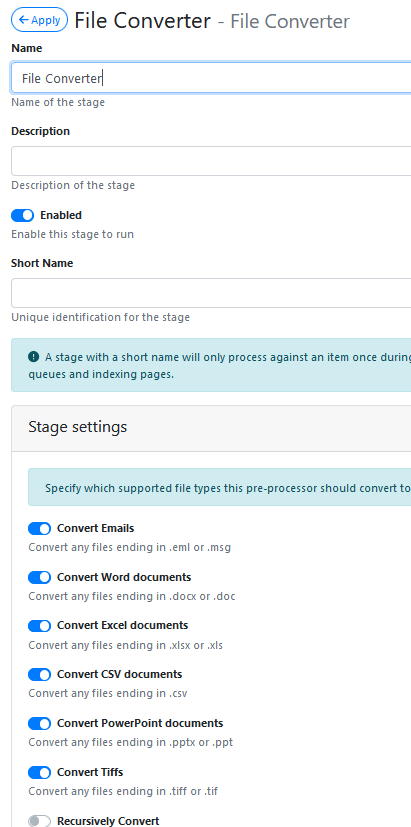411x827 pixels.
Task: Switch off the Convert Tiffs toggle
Action: (x=40, y=773)
